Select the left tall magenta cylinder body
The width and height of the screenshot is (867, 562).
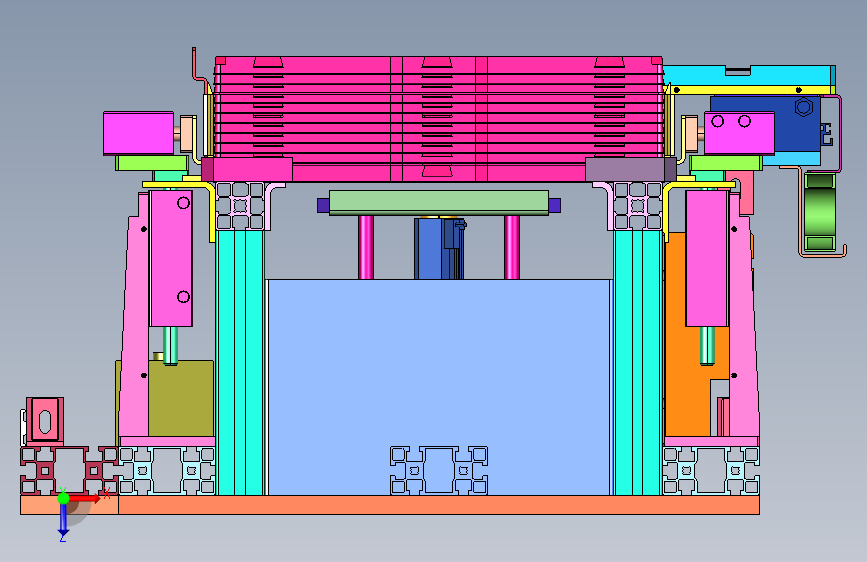click(171, 258)
